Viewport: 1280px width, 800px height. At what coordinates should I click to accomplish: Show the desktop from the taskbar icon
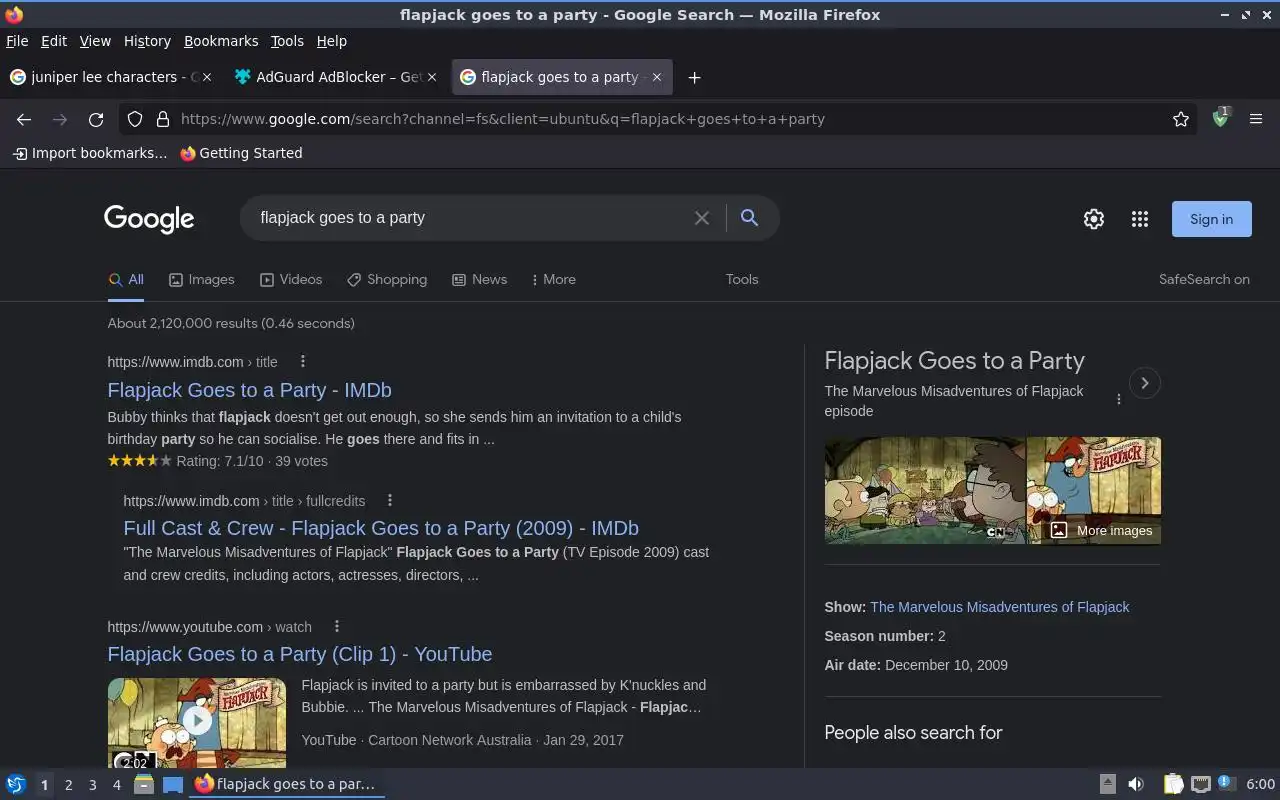[173, 784]
